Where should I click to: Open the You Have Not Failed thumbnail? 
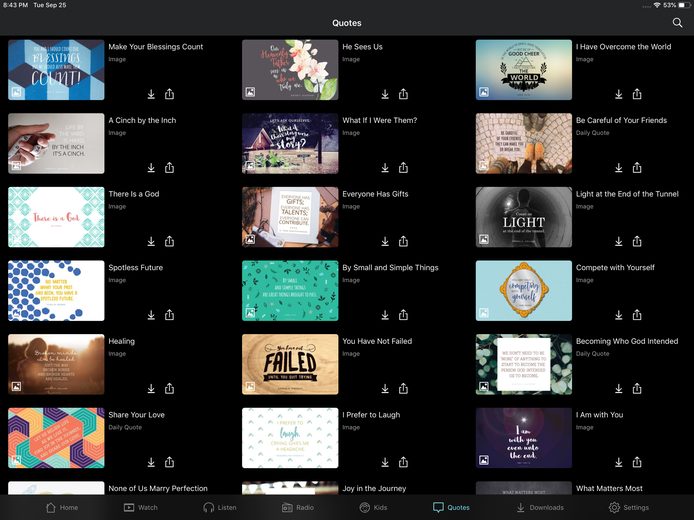tap(290, 364)
